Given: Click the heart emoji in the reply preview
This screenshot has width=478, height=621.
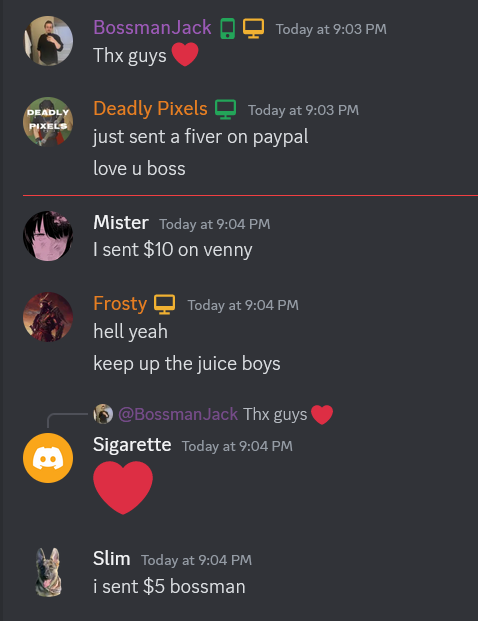Looking at the screenshot, I should pos(322,415).
